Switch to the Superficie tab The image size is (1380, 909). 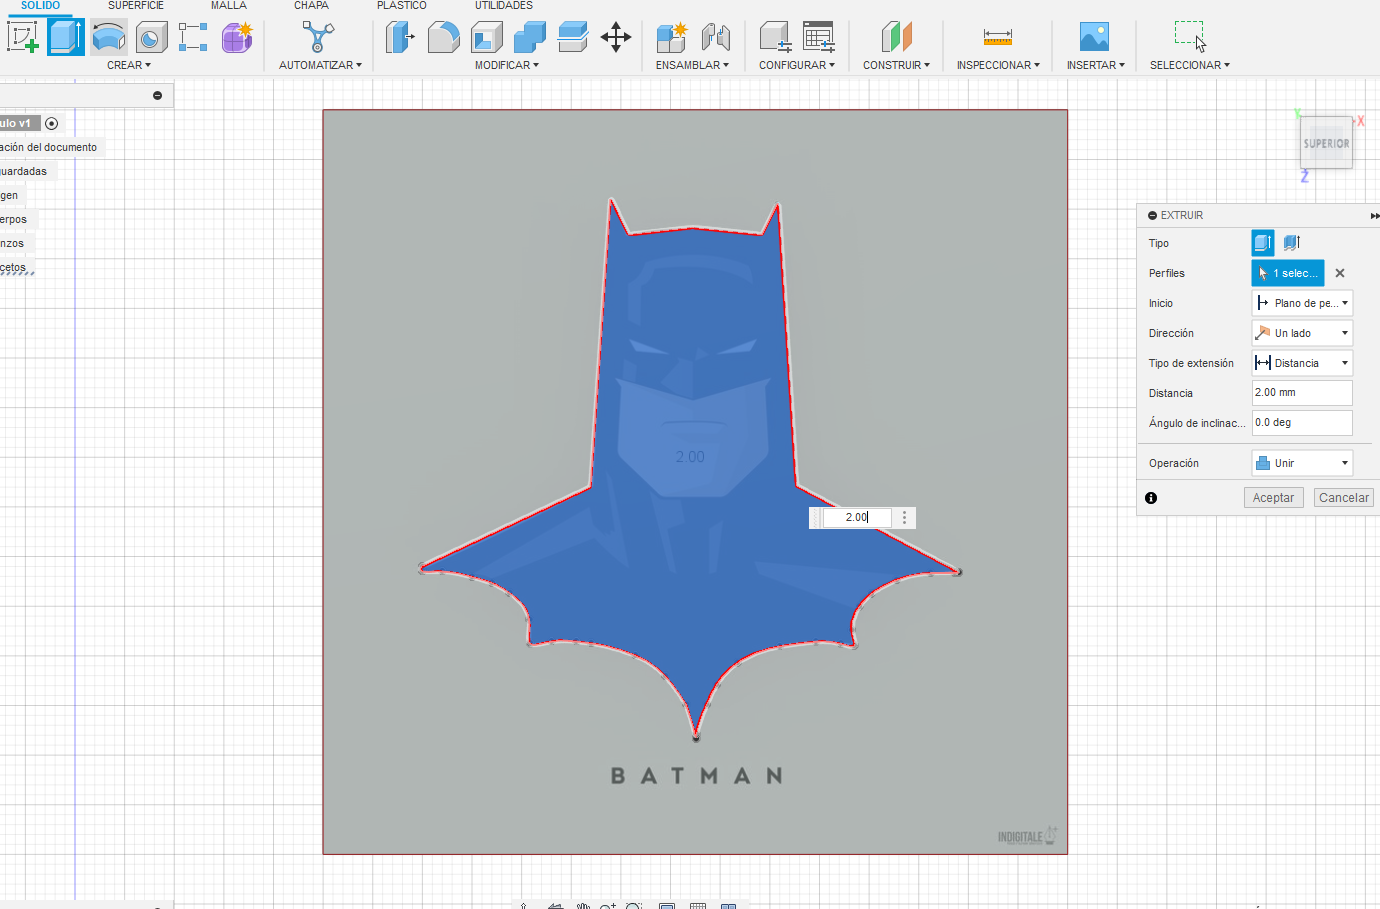click(x=136, y=6)
